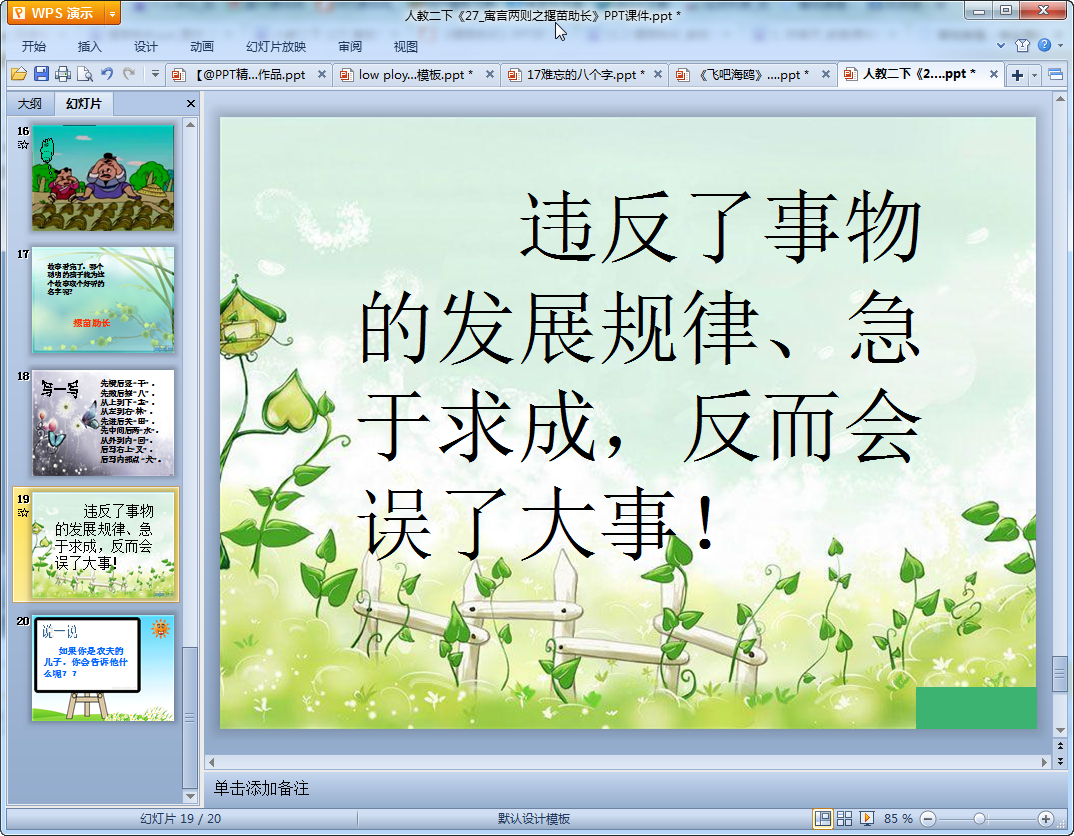
Task: Click the 85 % zoom level
Action: click(x=898, y=818)
